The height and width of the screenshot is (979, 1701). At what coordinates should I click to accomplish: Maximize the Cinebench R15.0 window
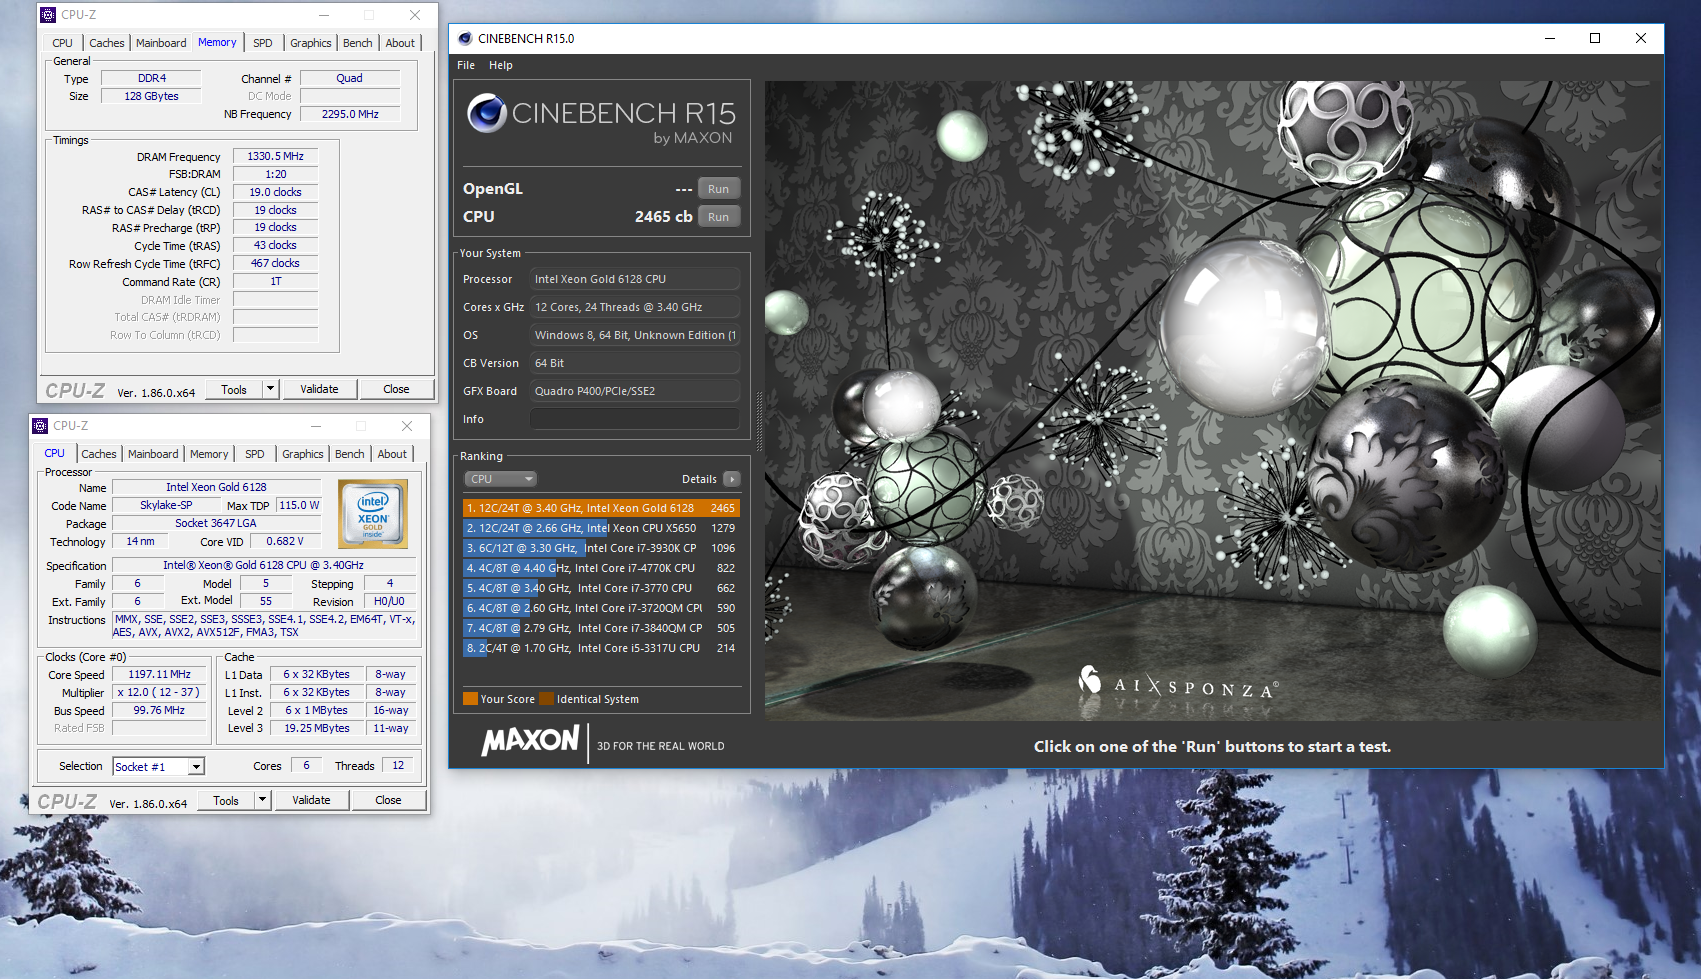(x=1595, y=38)
